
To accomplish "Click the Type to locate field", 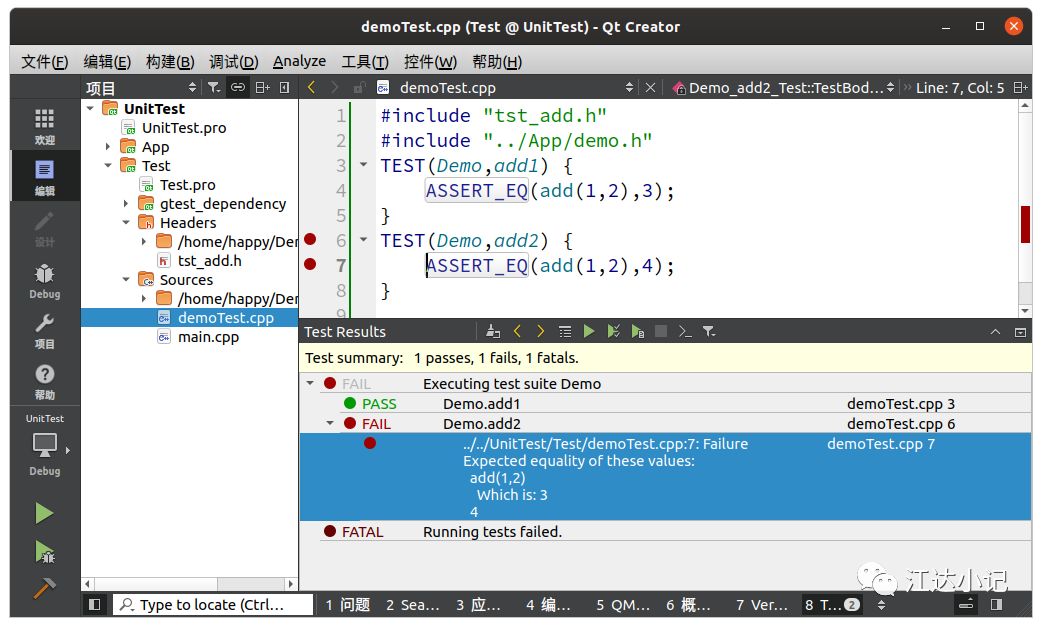I will point(213,604).
